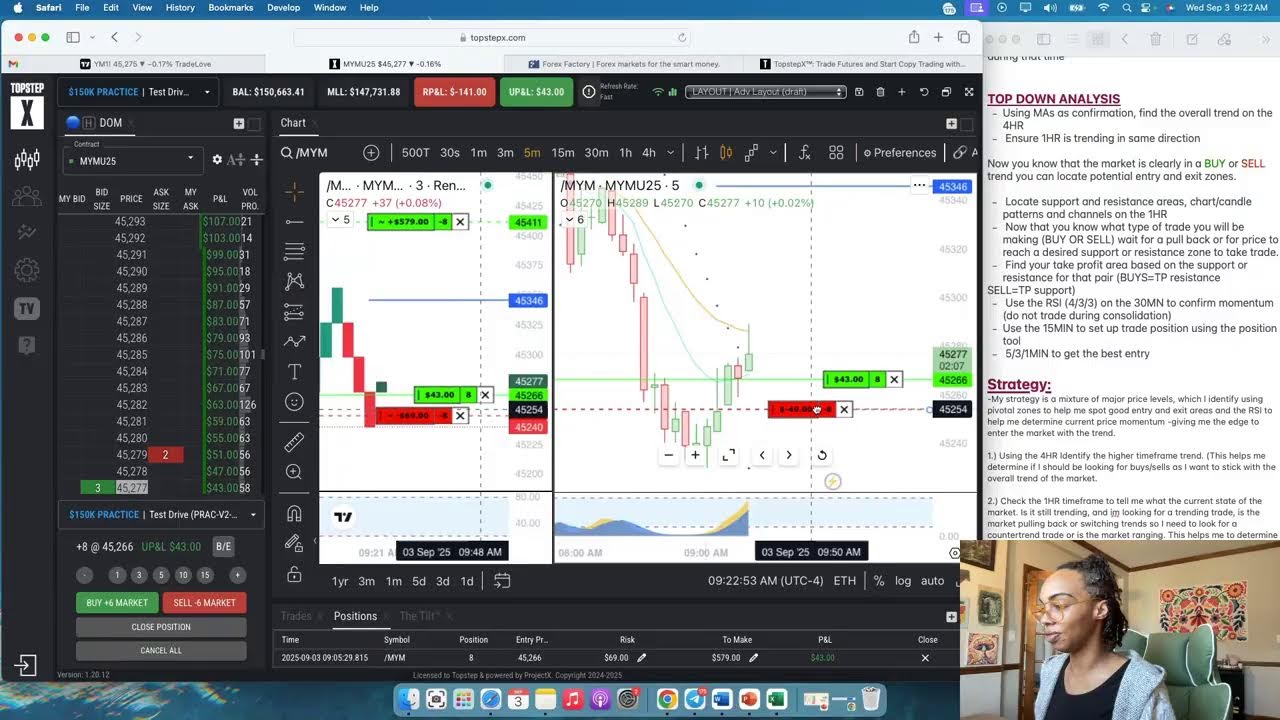Click the chart reset view icon
Image resolution: width=1280 pixels, height=720 pixels.
pos(822,455)
